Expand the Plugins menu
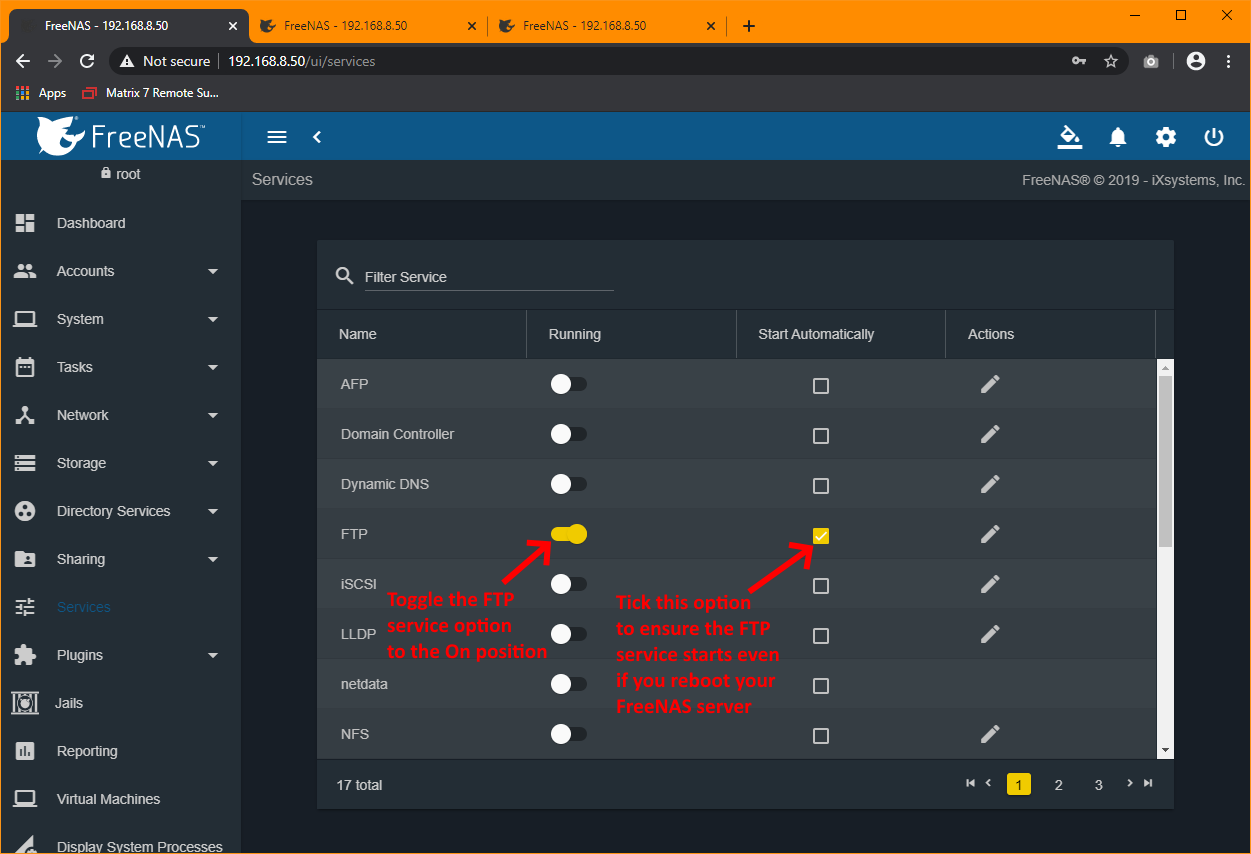The height and width of the screenshot is (854, 1251). pos(120,655)
